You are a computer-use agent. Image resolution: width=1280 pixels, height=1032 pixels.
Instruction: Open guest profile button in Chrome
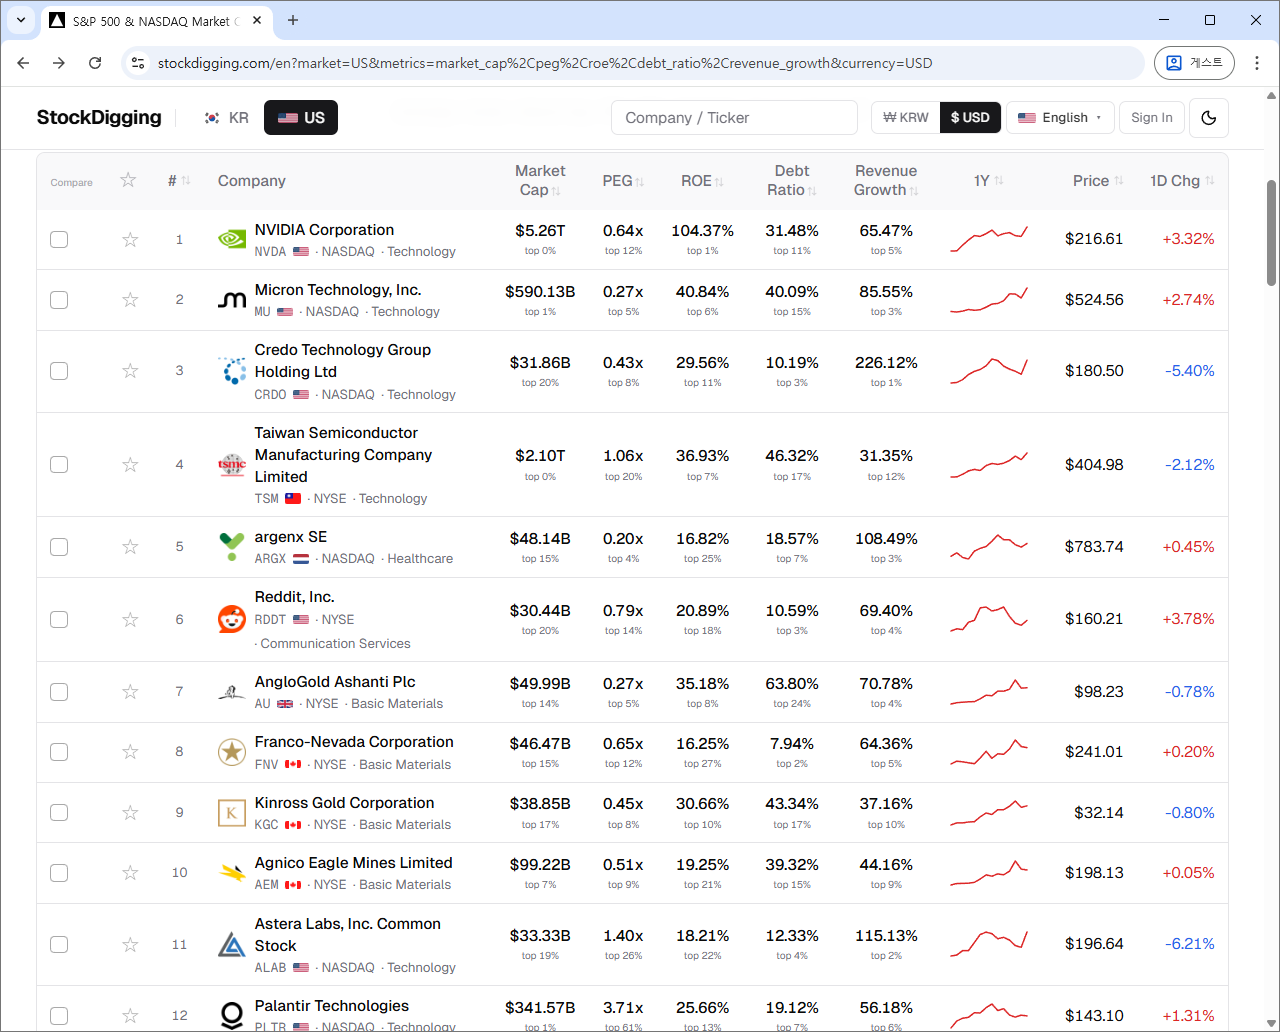1194,63
